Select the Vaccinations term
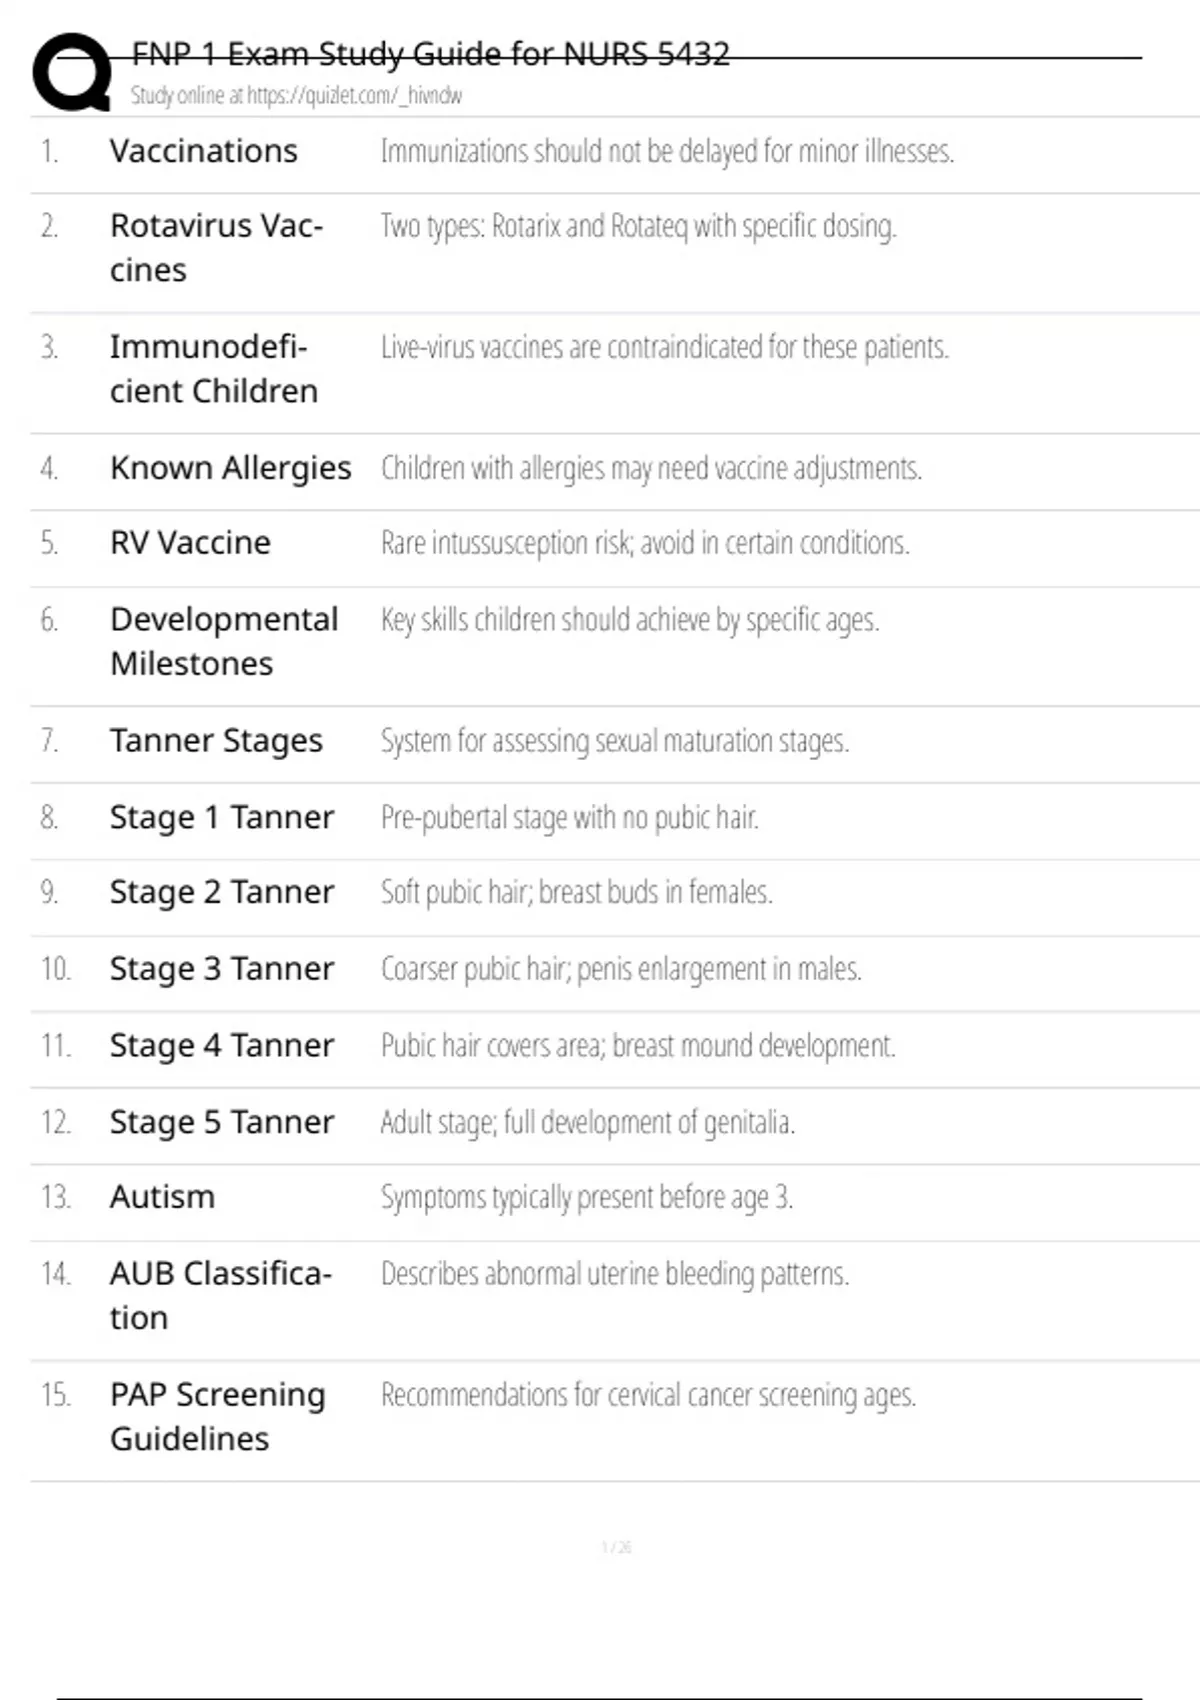This screenshot has width=1200, height=1700. (204, 151)
